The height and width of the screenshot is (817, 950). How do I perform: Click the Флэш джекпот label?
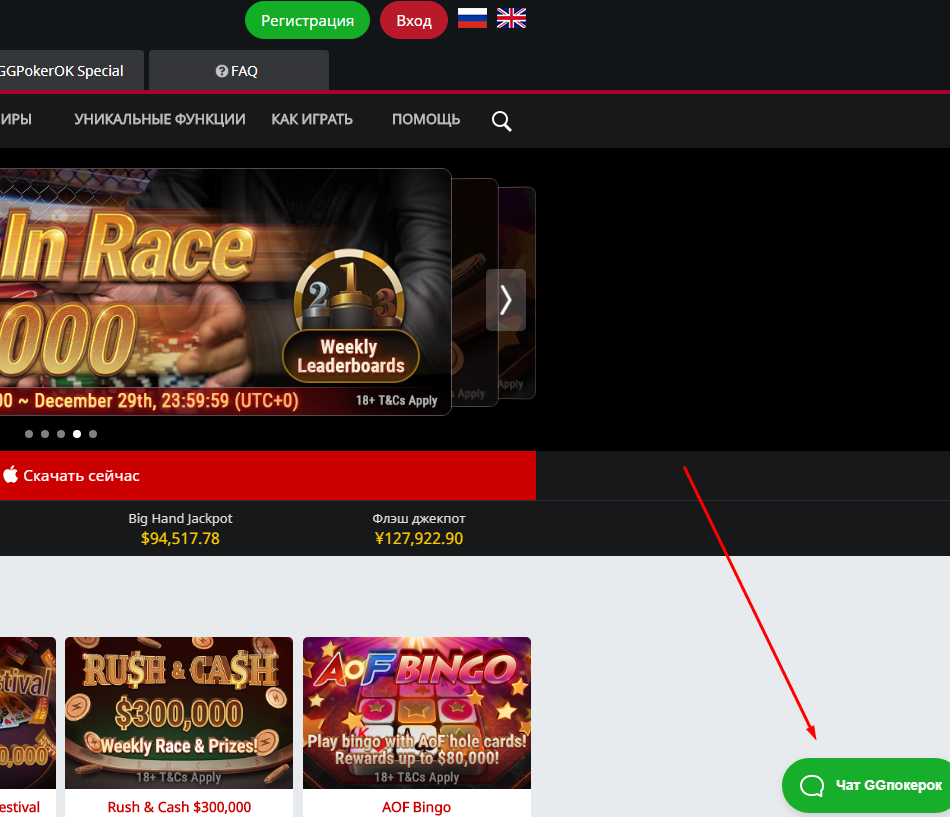pyautogui.click(x=419, y=519)
